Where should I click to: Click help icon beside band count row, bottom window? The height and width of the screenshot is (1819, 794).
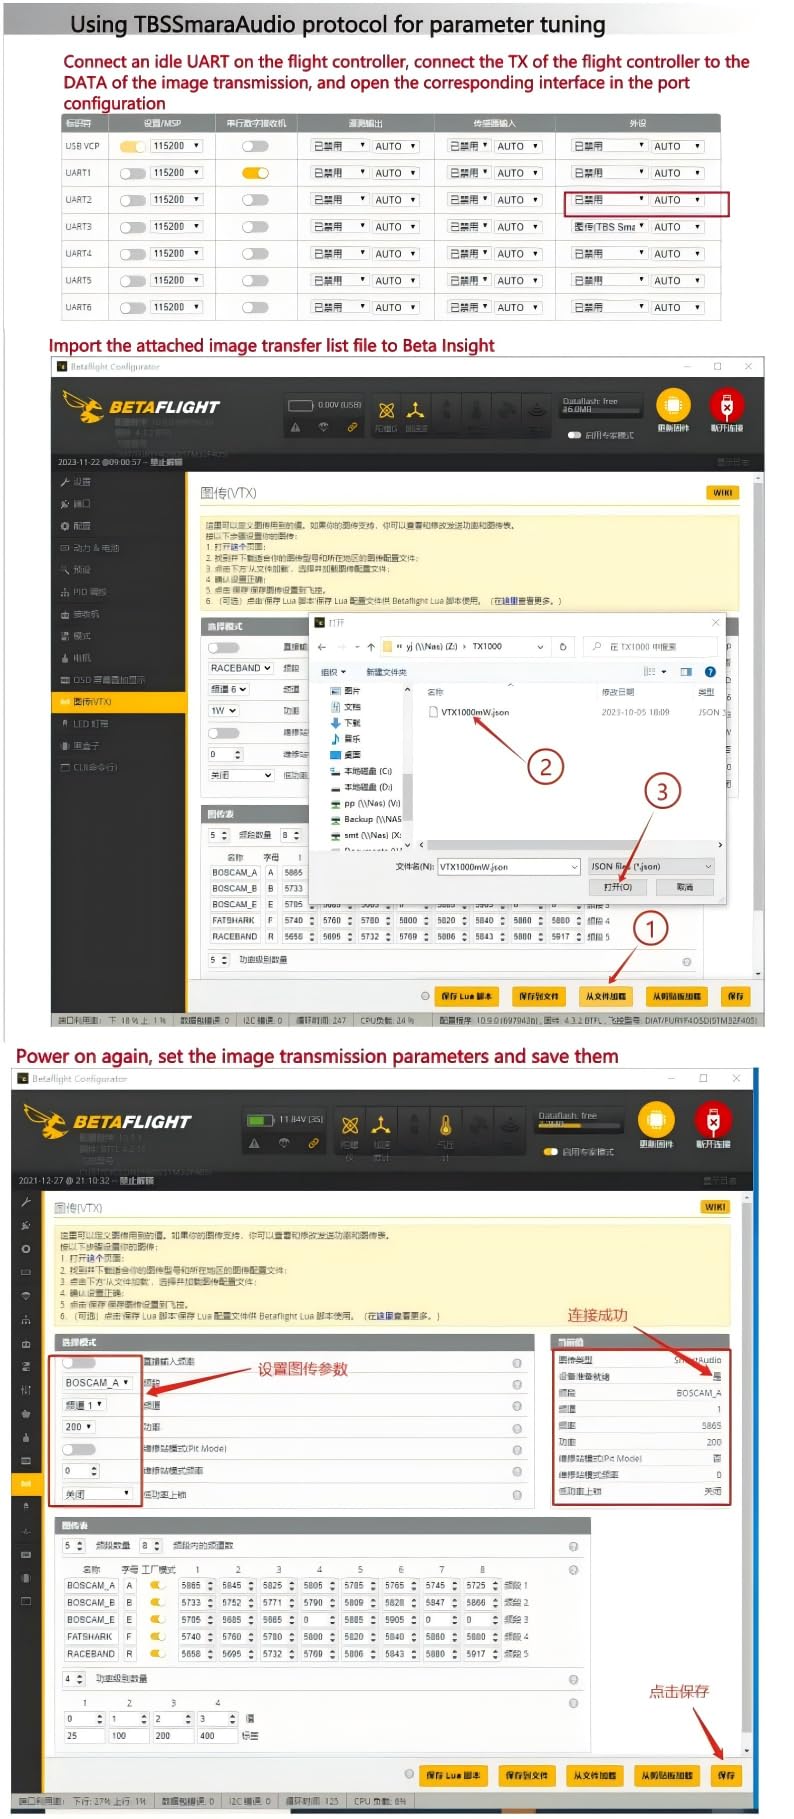(x=573, y=1546)
